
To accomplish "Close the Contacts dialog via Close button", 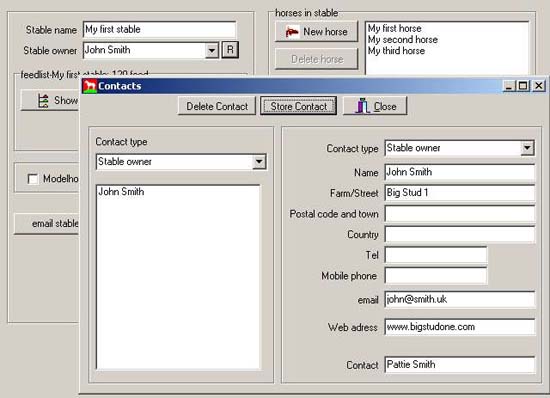I will tap(375, 106).
